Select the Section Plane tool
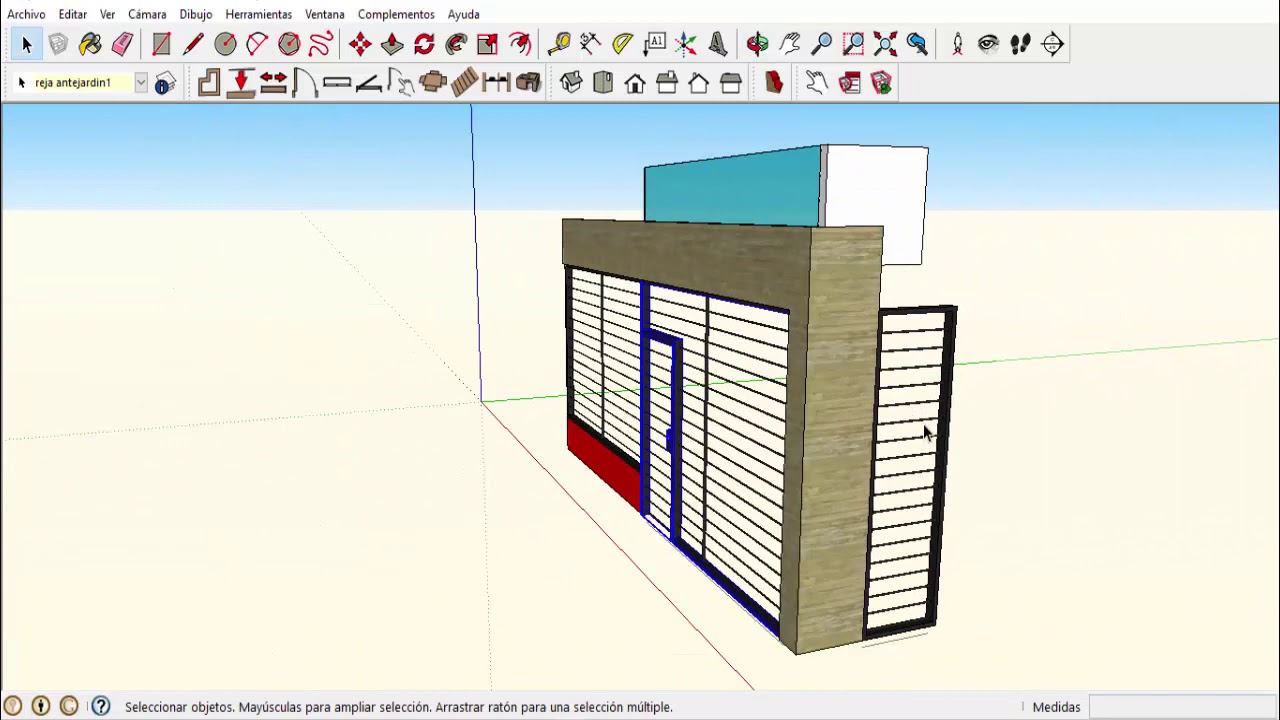1280x720 pixels. tap(1053, 44)
